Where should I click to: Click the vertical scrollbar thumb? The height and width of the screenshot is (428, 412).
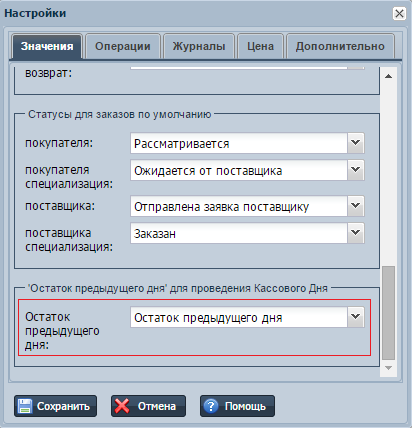[388, 313]
